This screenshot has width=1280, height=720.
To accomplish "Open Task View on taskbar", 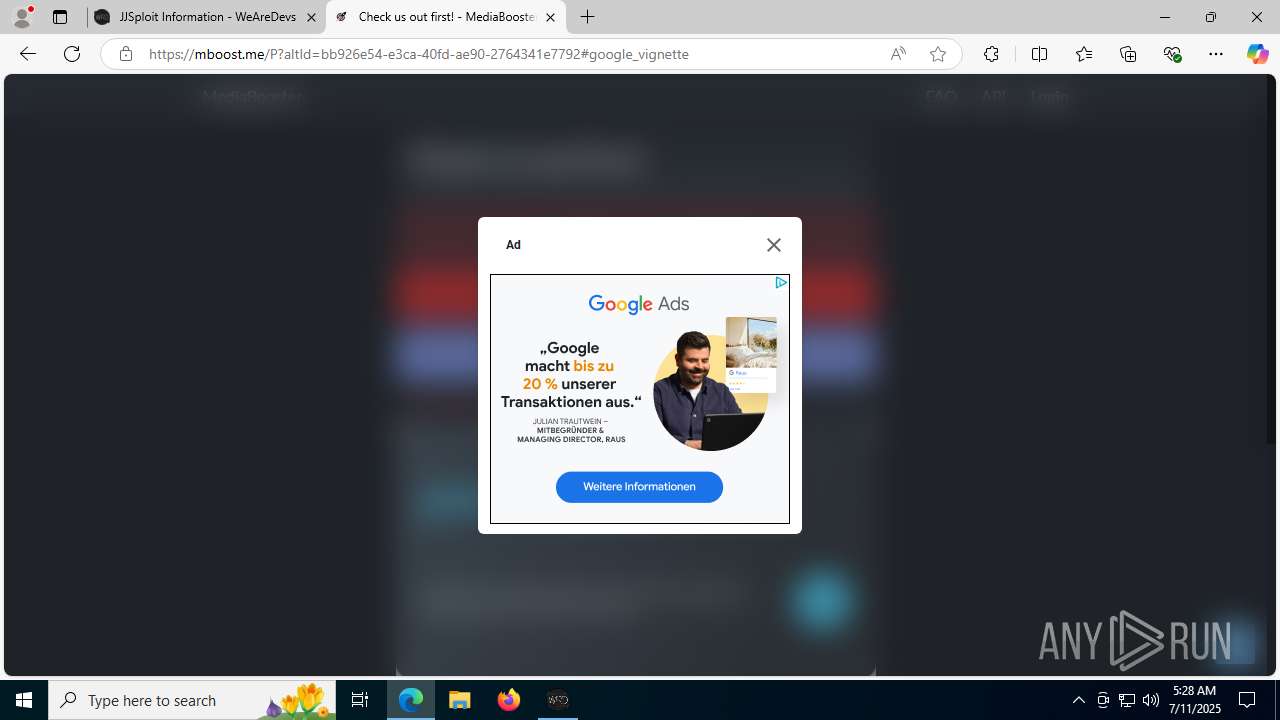I will click(360, 700).
